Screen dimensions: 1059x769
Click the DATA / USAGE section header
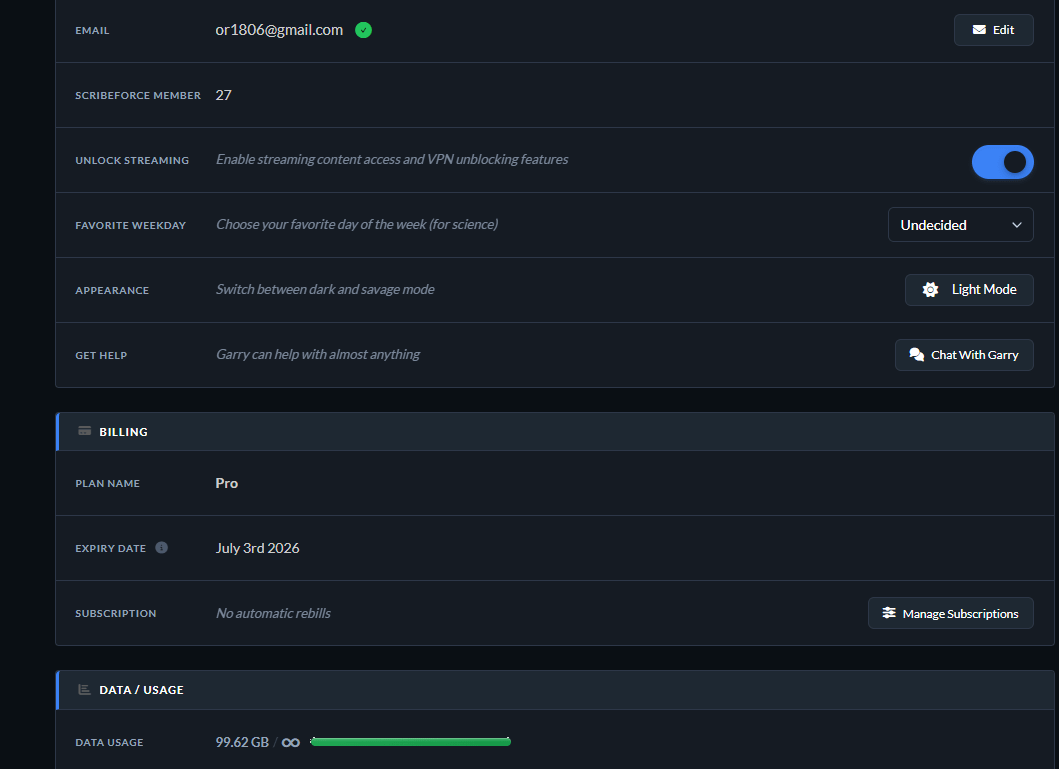[555, 690]
